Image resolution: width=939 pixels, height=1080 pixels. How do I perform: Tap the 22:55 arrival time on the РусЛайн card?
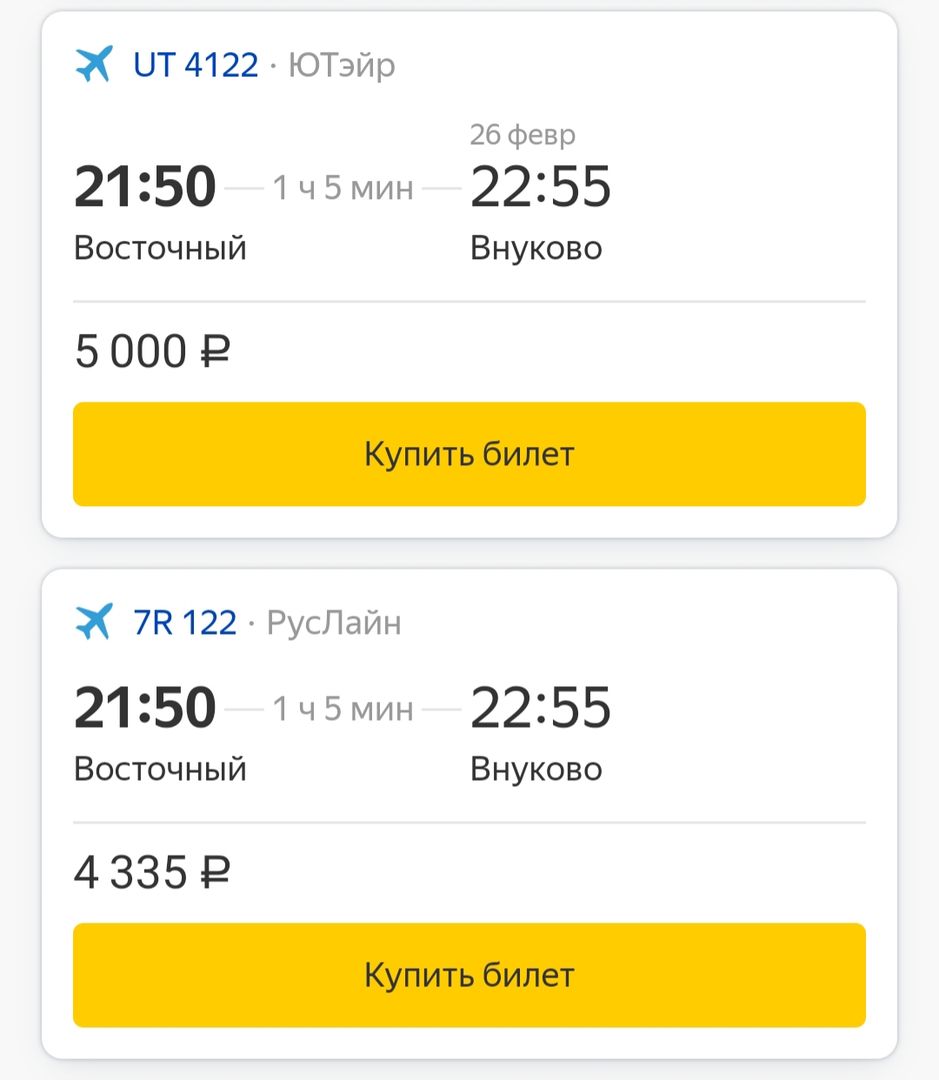[x=540, y=708]
